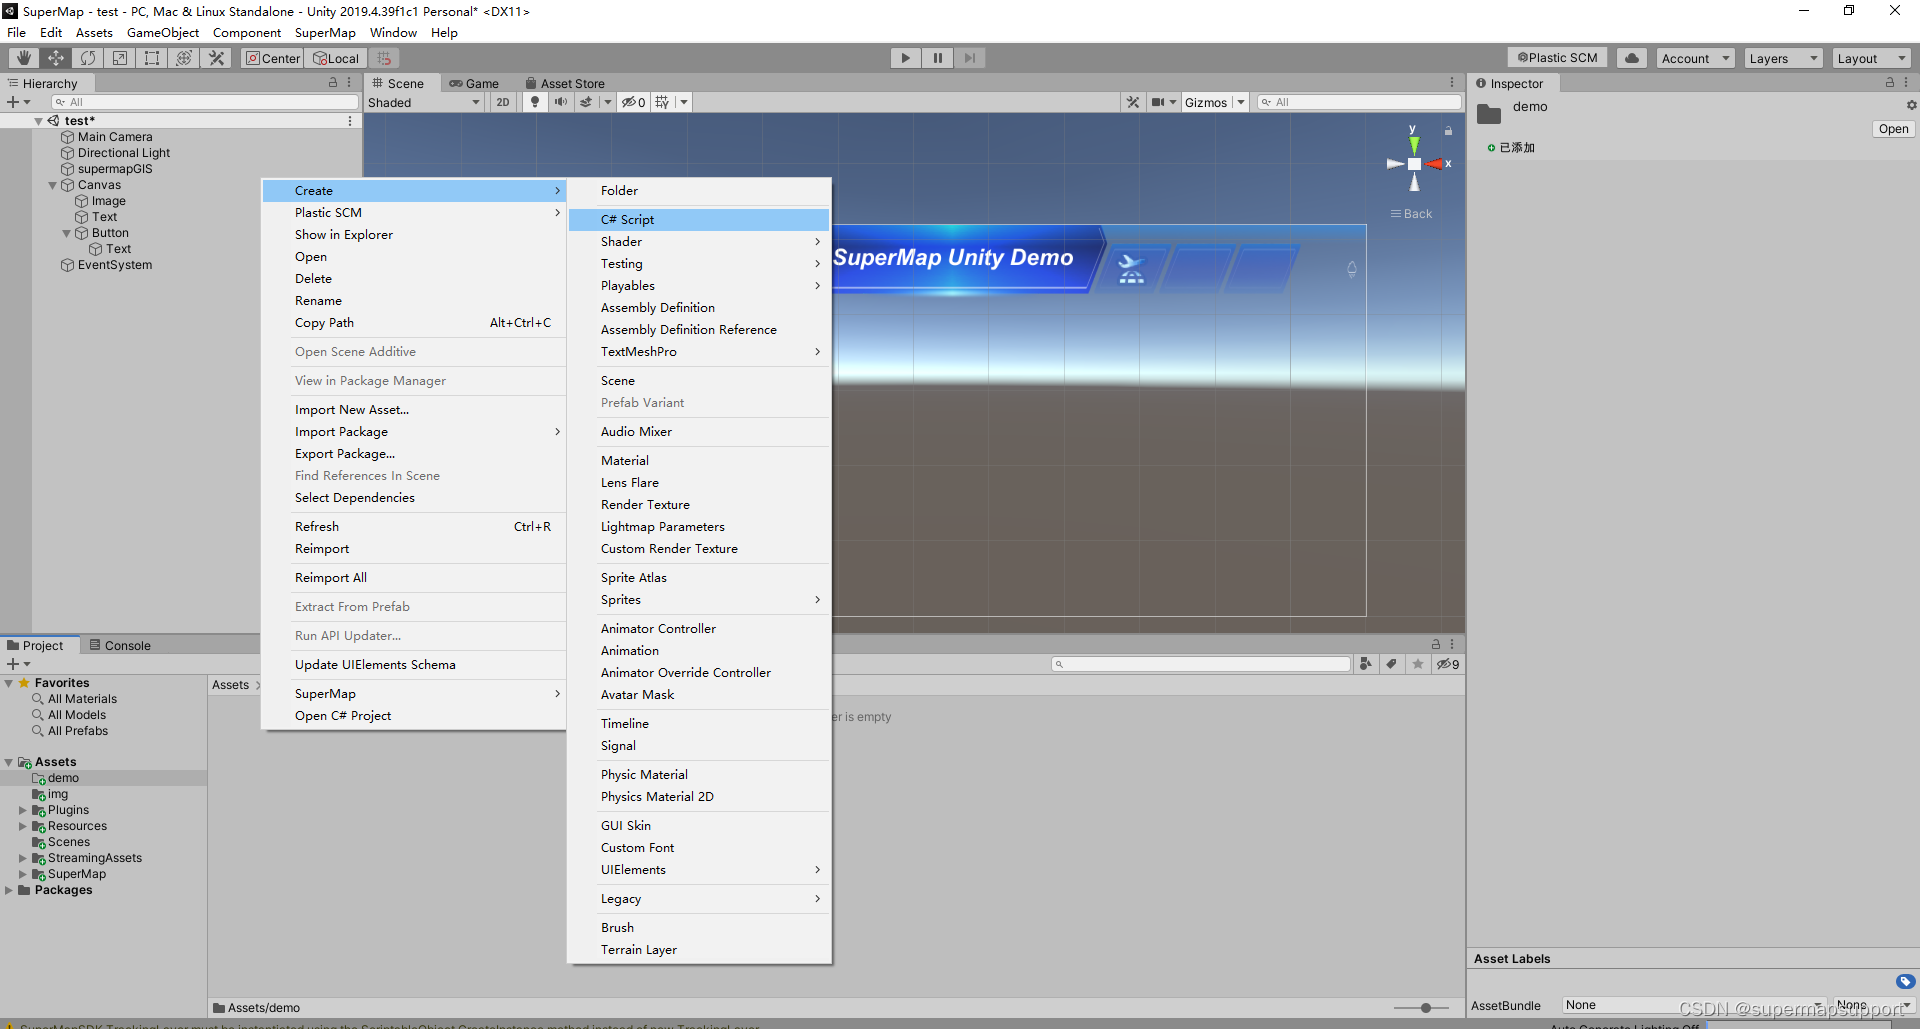Screen dimensions: 1920x1029
Task: Start Play mode
Action: tap(906, 58)
